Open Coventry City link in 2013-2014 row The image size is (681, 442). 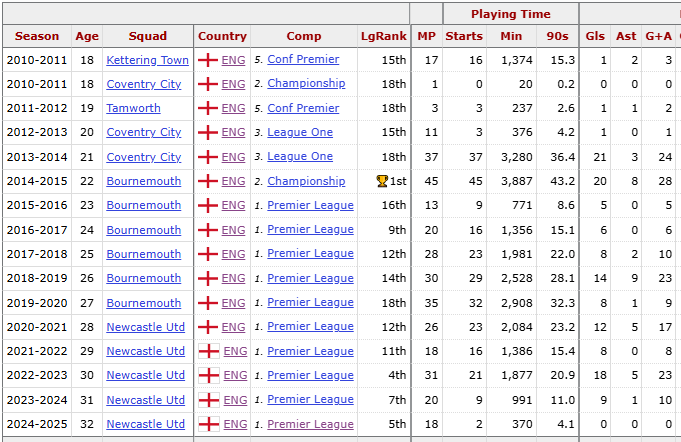144,157
